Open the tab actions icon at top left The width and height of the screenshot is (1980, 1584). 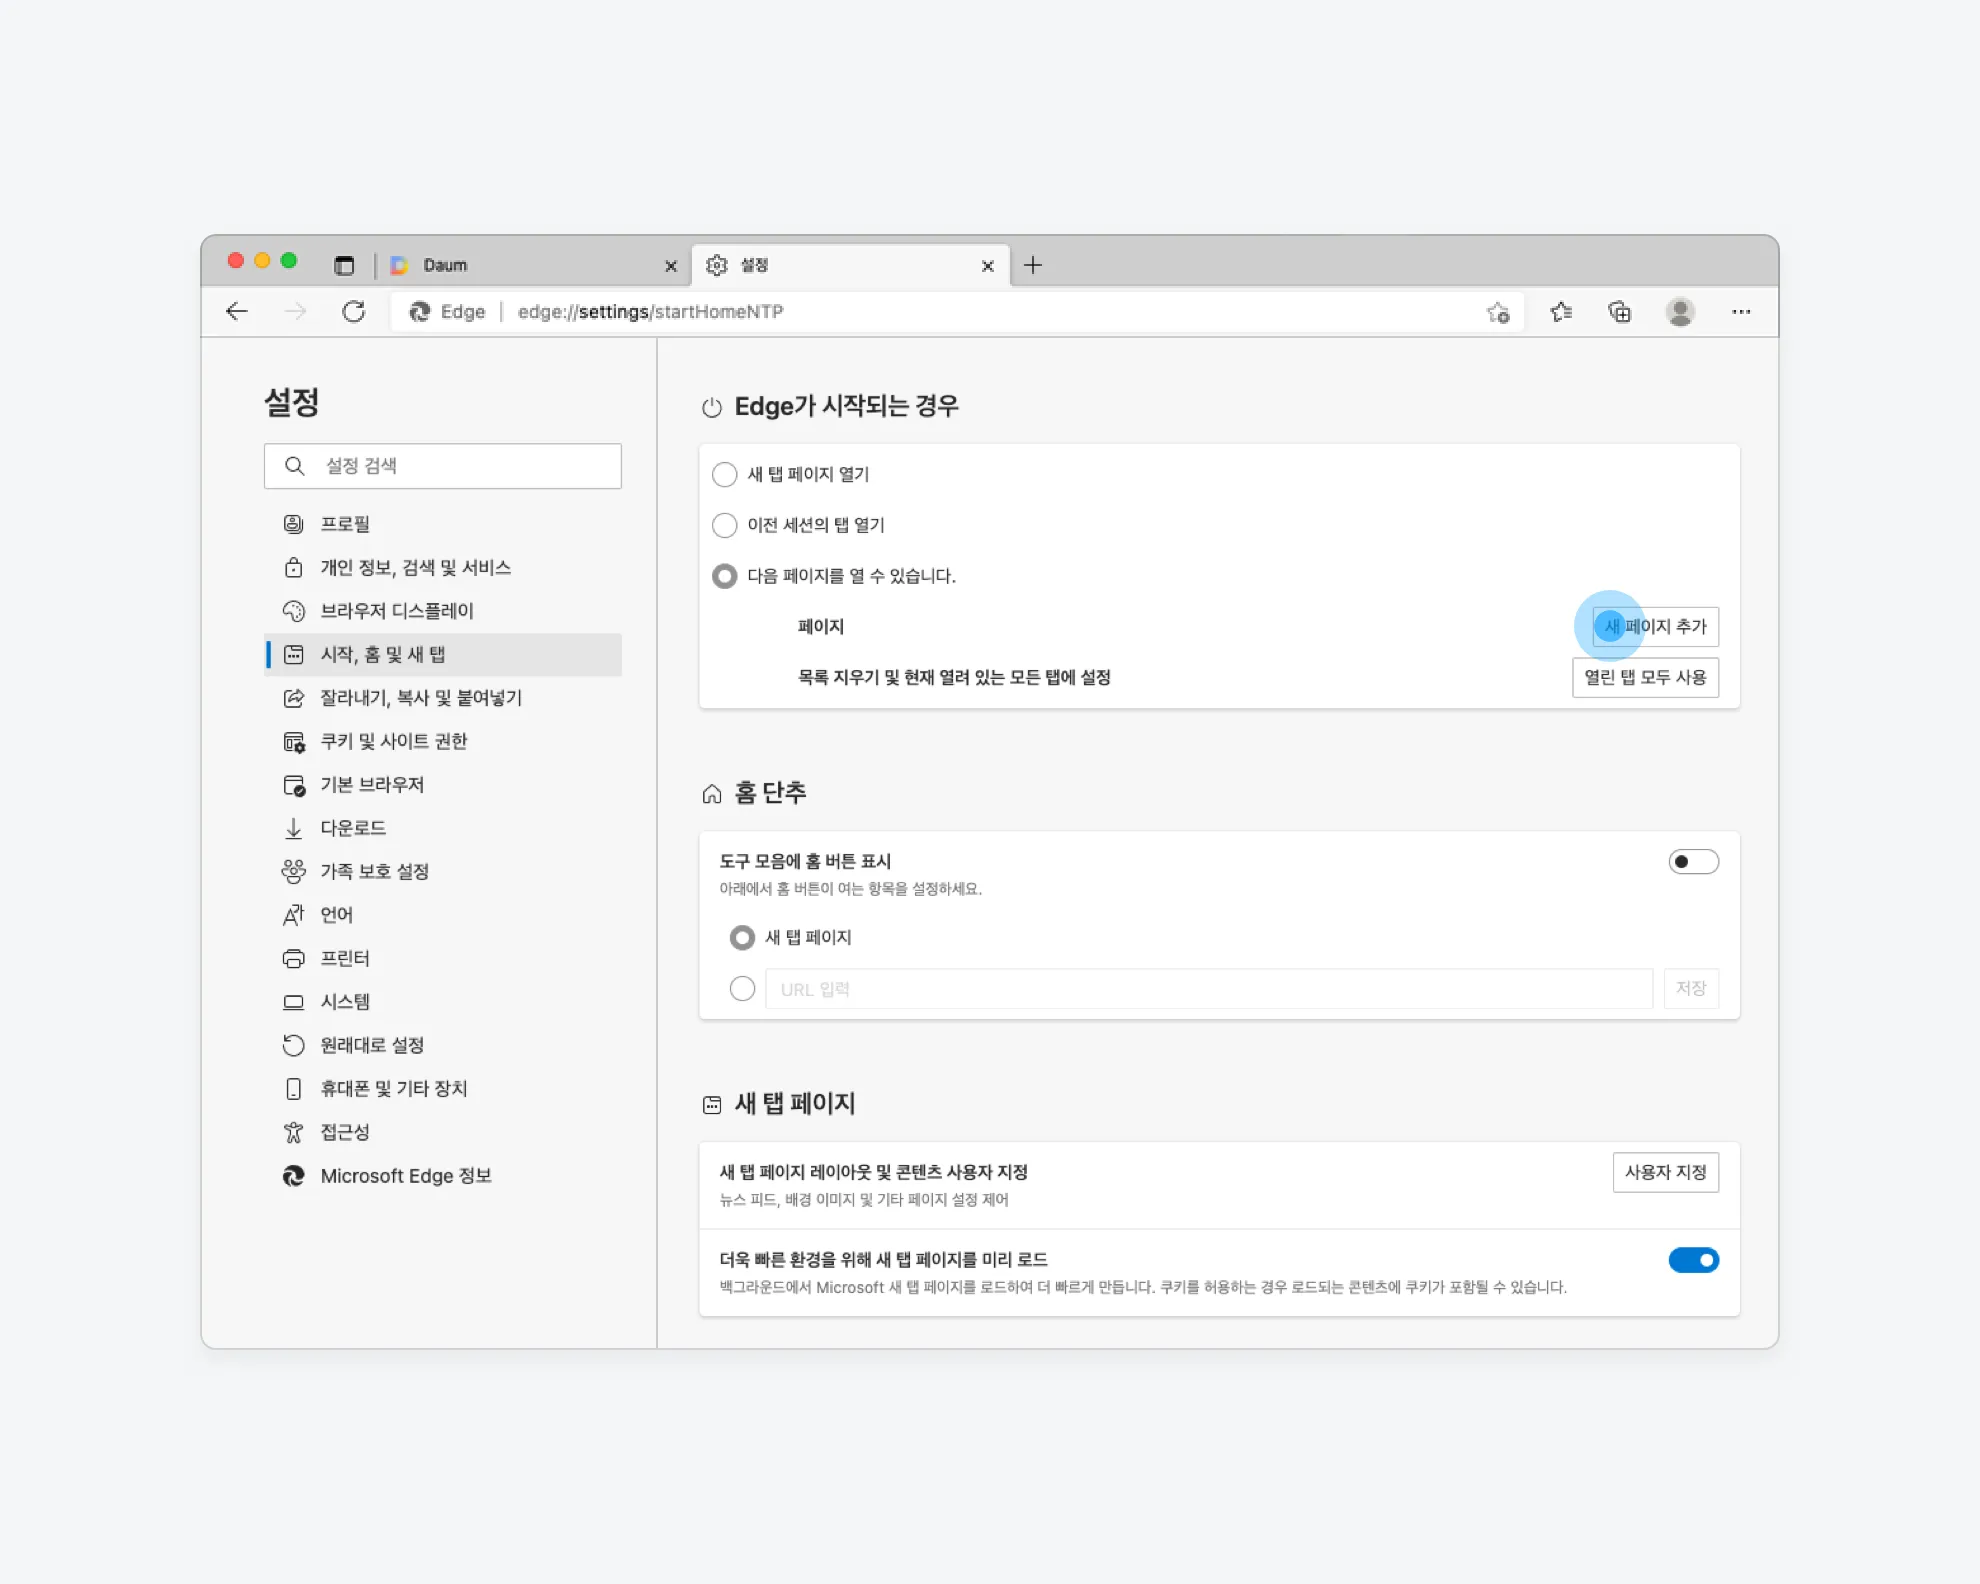(x=345, y=264)
